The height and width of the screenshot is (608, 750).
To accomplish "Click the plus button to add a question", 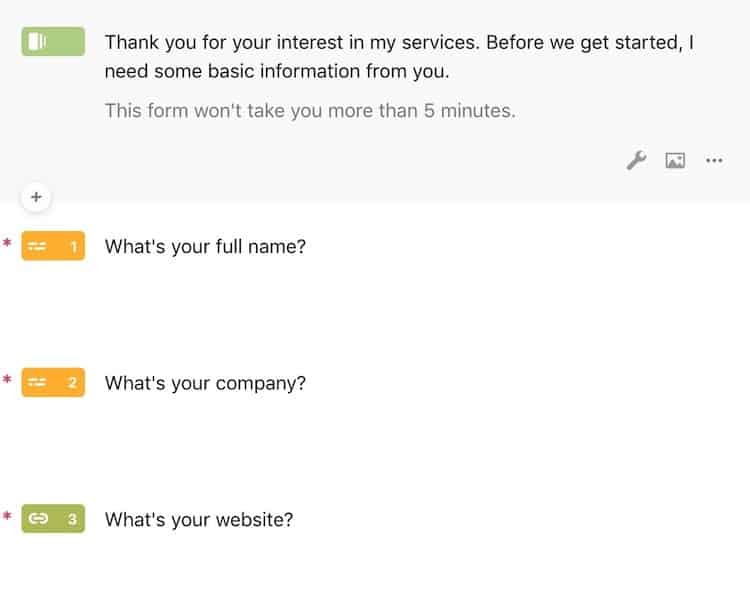I will [36, 197].
